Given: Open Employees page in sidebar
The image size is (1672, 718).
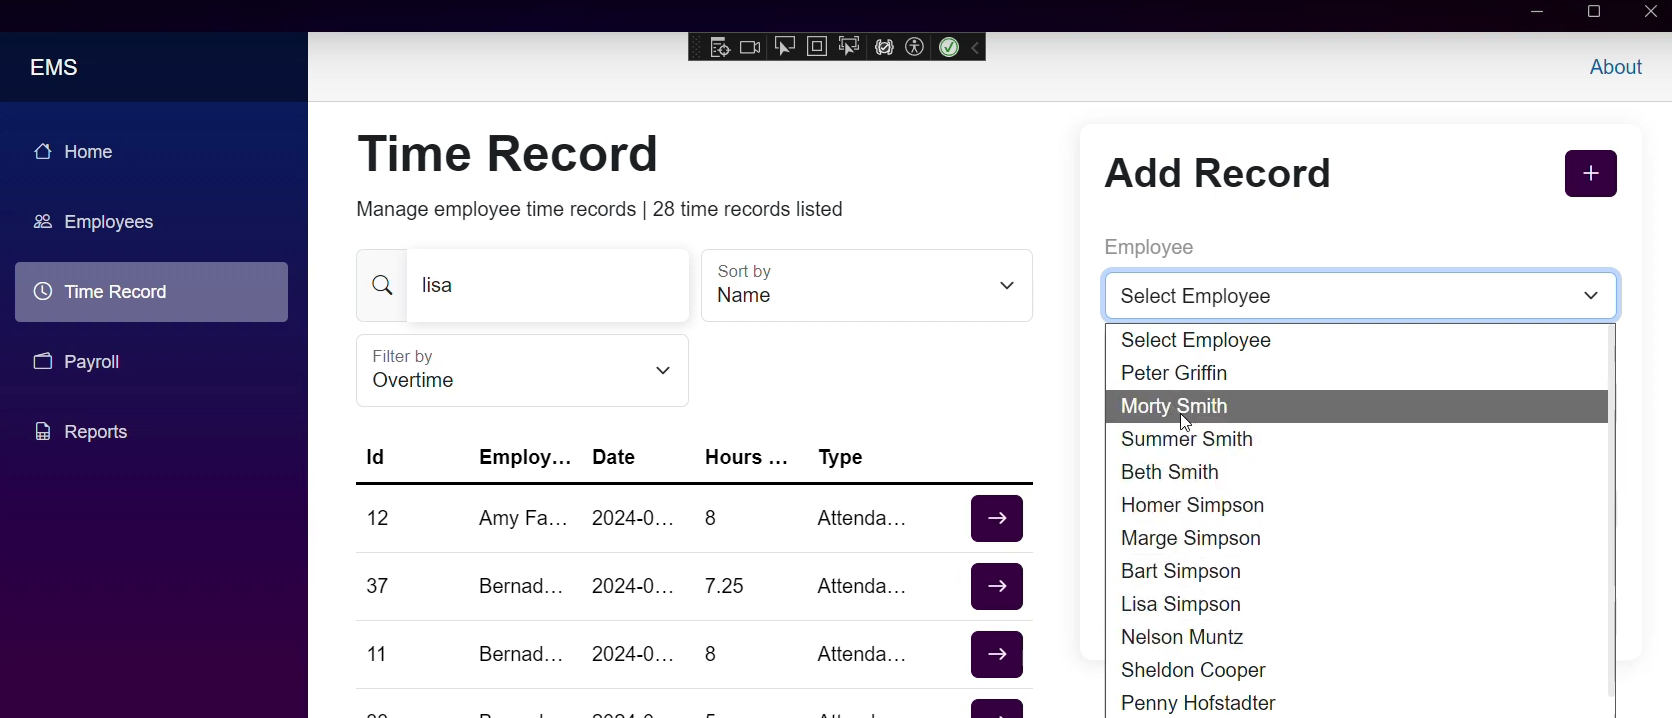Looking at the screenshot, I should coord(152,222).
